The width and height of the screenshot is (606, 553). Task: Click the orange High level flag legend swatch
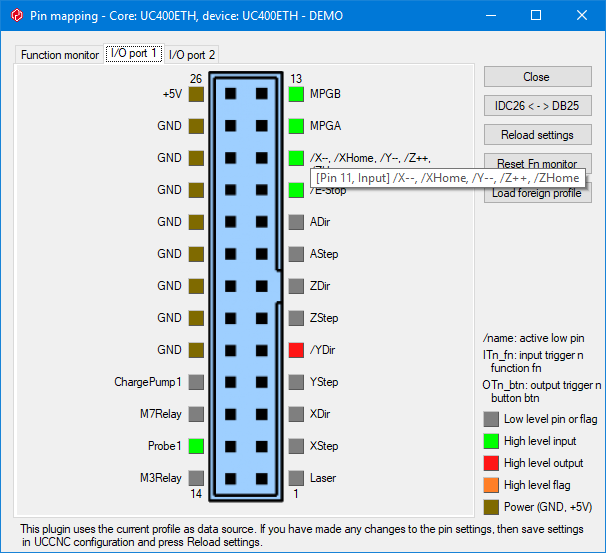[x=490, y=485]
